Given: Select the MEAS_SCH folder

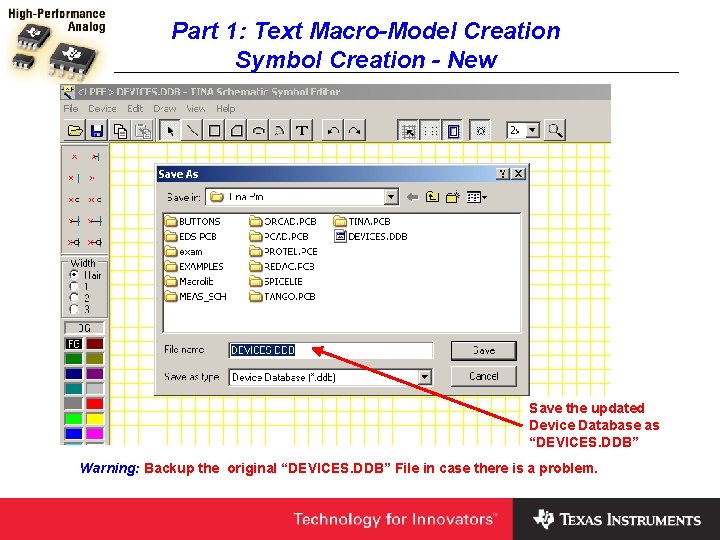Looking at the screenshot, I should [196, 297].
